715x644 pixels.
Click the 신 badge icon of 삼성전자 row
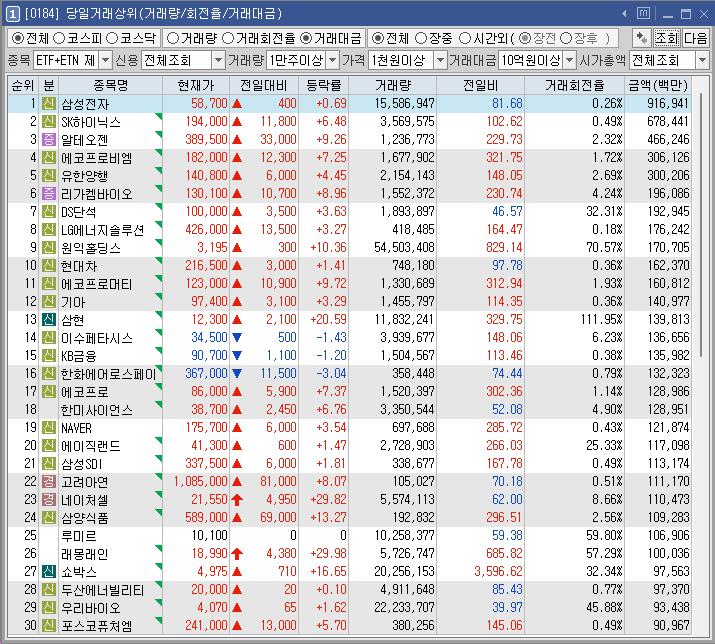[x=49, y=104]
